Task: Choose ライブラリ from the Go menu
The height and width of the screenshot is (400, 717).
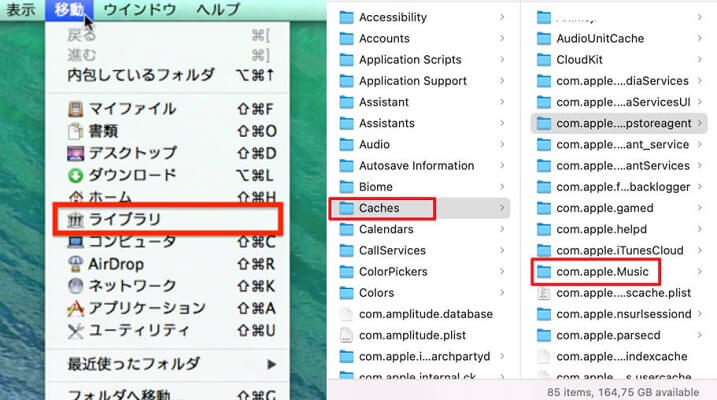Action: point(167,219)
